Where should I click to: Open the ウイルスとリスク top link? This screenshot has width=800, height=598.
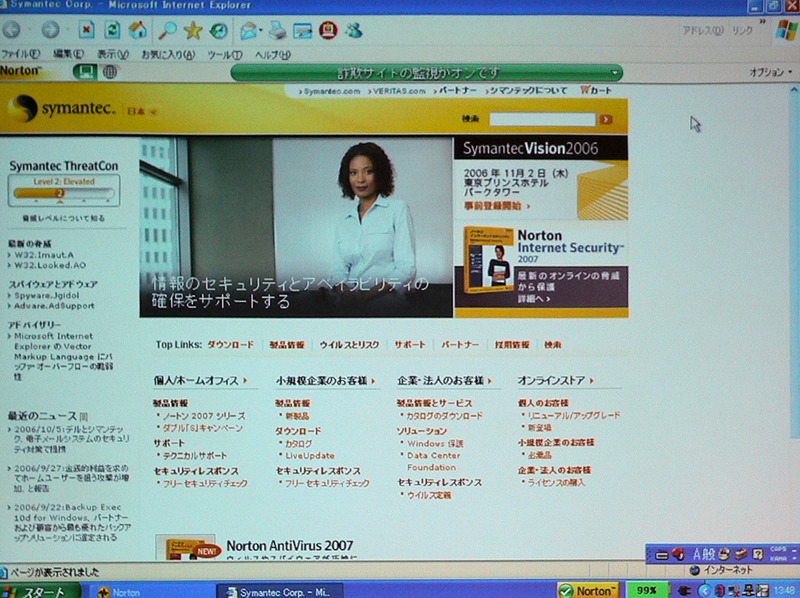pos(349,345)
